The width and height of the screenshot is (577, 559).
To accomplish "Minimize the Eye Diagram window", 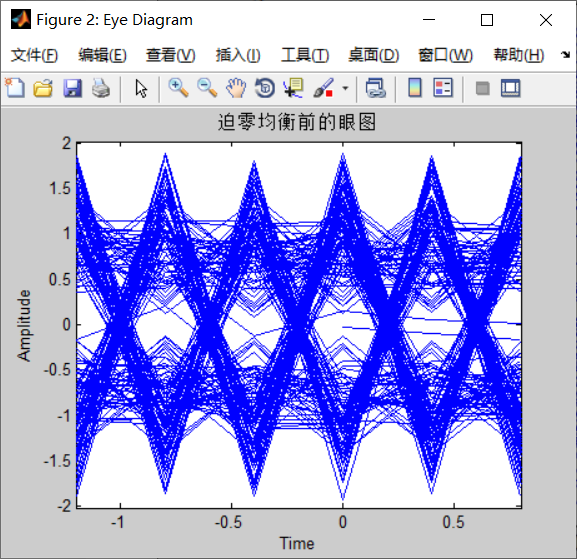I will coord(429,20).
